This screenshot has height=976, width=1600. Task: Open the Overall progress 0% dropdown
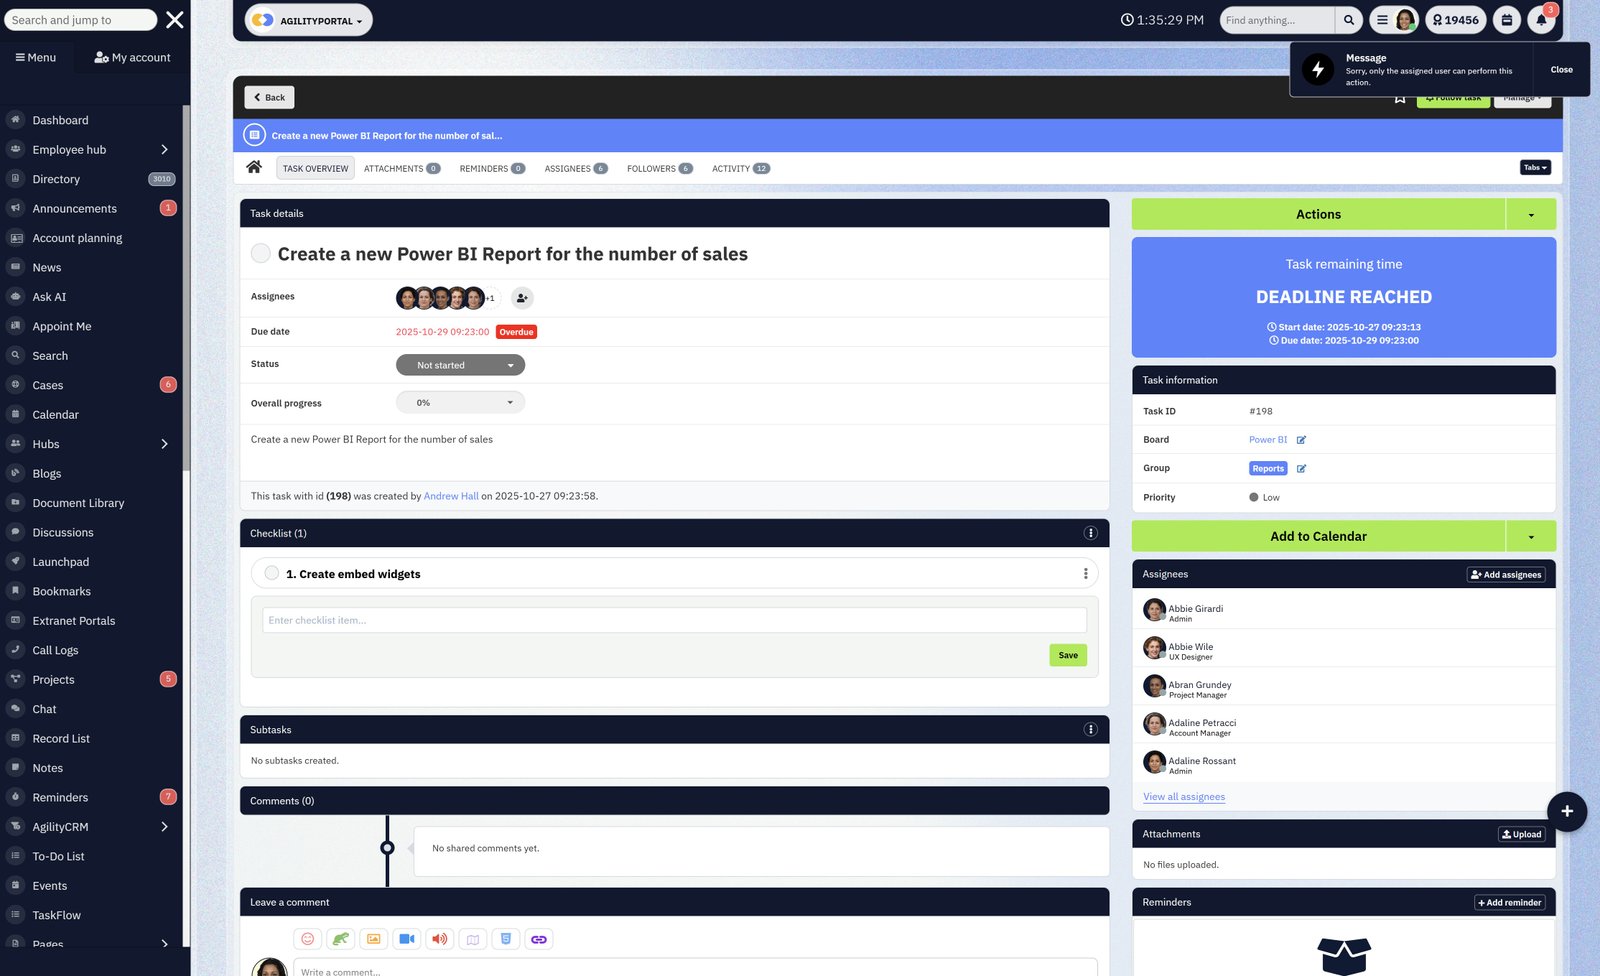pyautogui.click(x=460, y=403)
